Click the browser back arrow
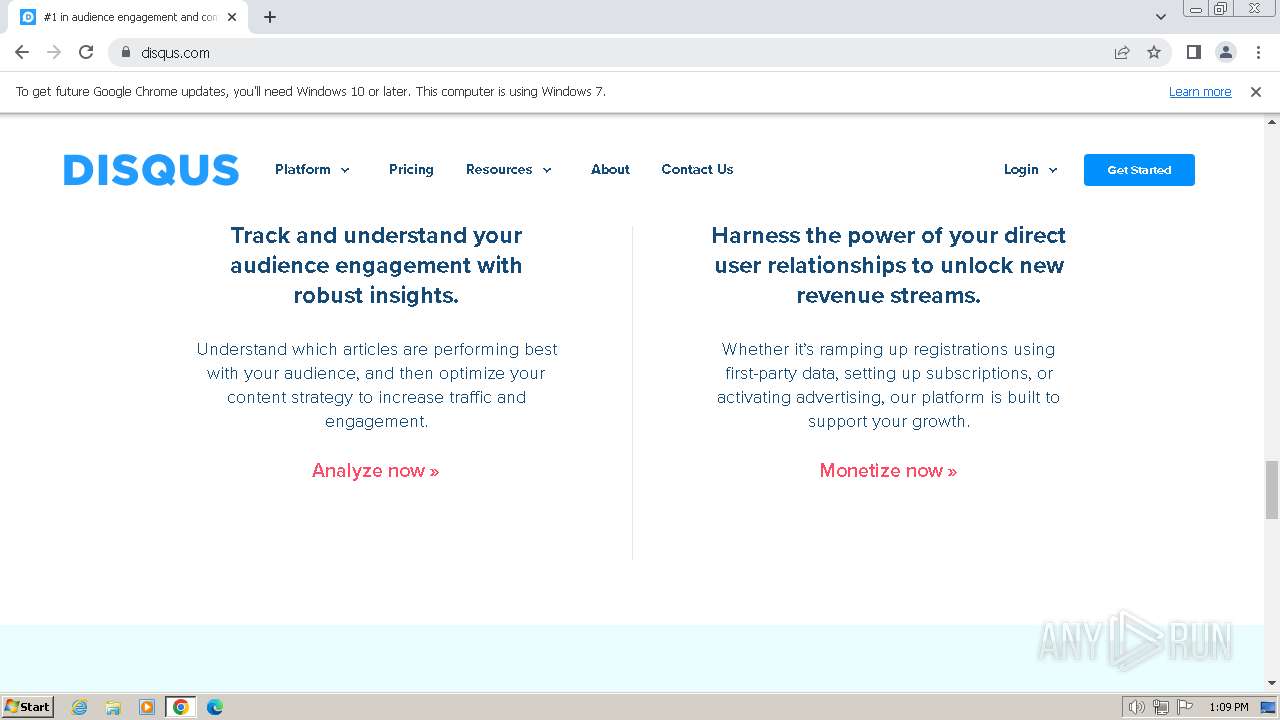The width and height of the screenshot is (1280, 720). pos(22,52)
